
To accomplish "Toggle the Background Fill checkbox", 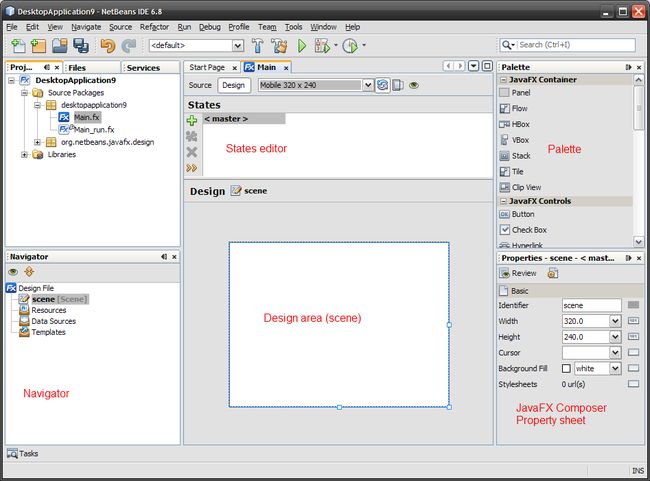I will 566,368.
